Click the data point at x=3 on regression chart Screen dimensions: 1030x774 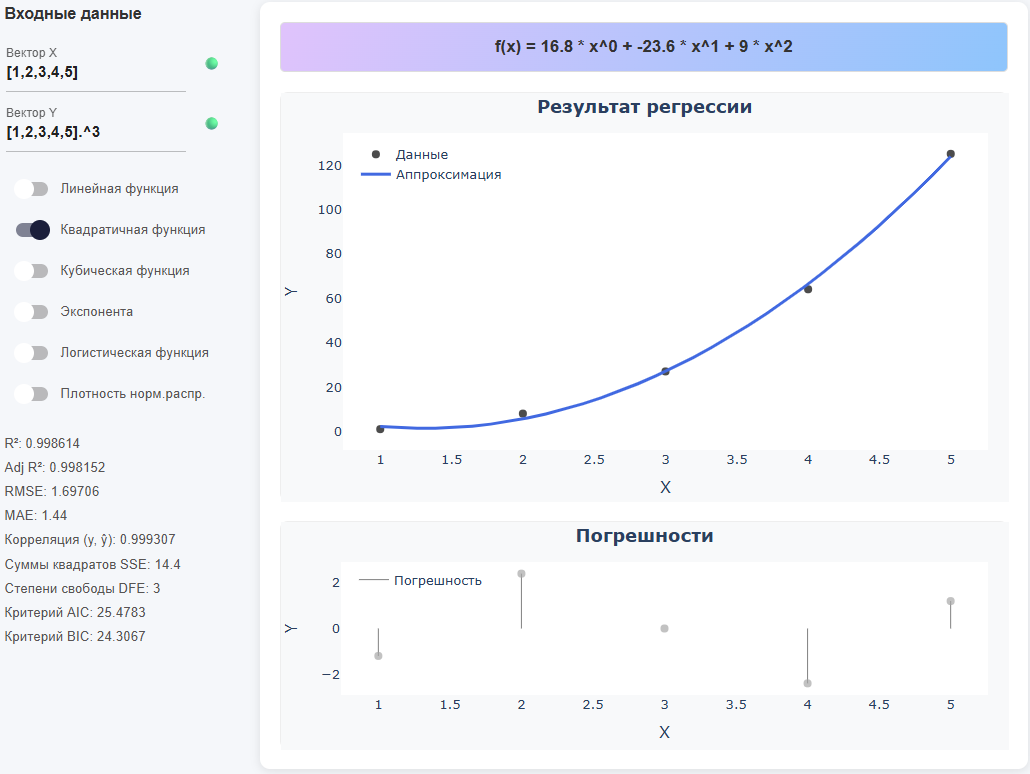(665, 369)
